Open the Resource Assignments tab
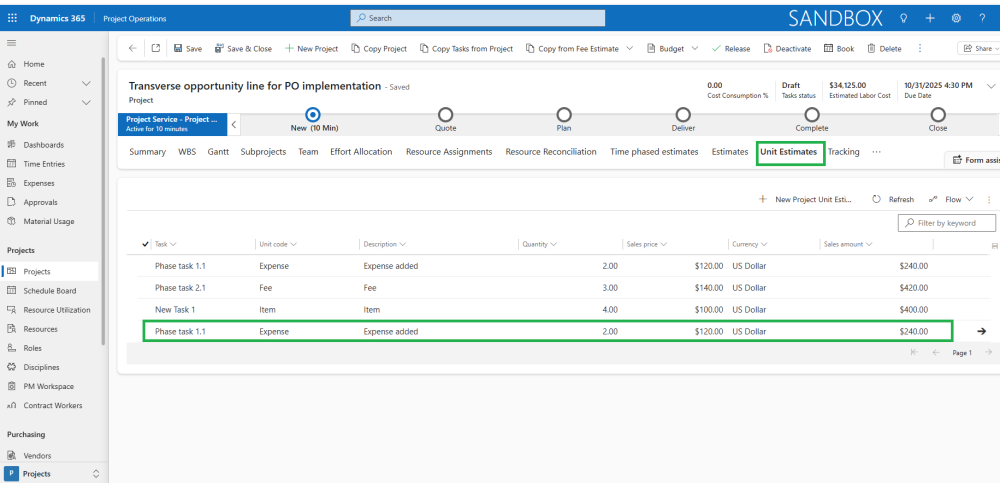1000x483 pixels. (448, 152)
